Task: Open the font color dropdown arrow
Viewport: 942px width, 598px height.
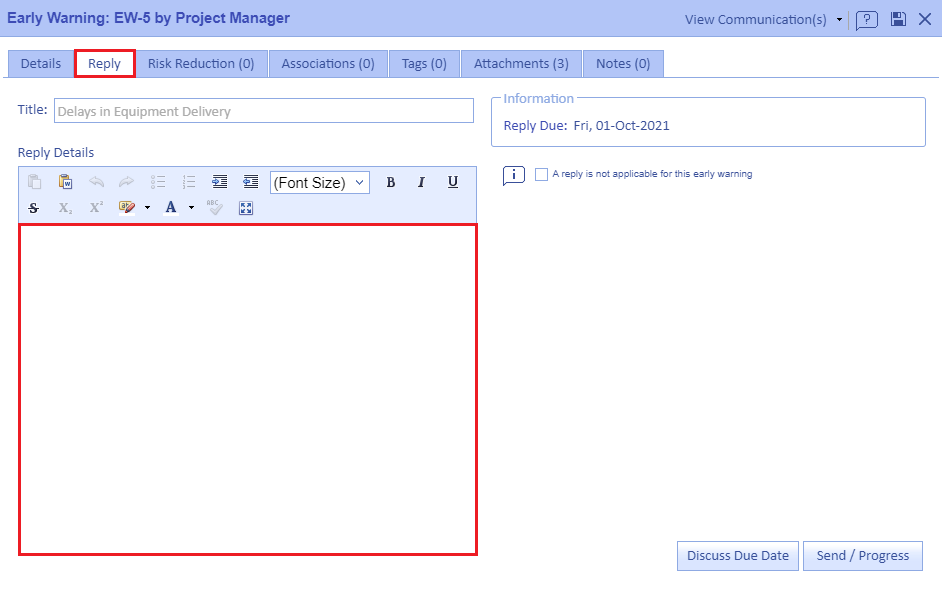Action: (191, 208)
